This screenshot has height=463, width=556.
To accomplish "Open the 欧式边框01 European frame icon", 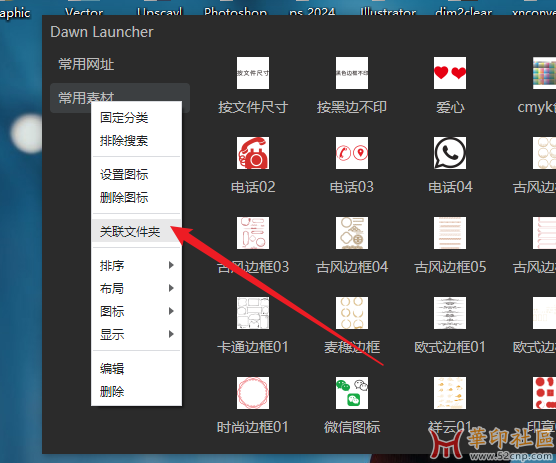I will (x=450, y=313).
